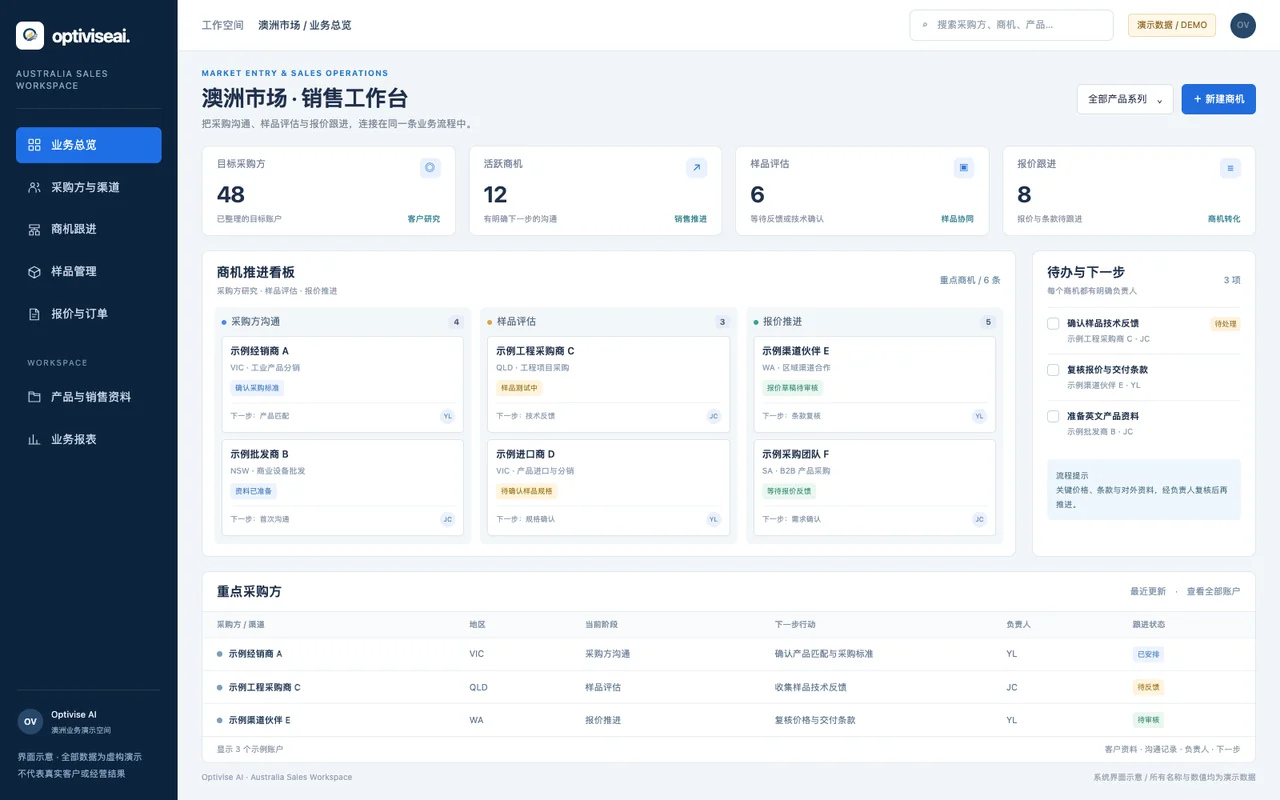Open the 全部产品系列 dropdown
This screenshot has width=1280, height=800.
click(1125, 99)
